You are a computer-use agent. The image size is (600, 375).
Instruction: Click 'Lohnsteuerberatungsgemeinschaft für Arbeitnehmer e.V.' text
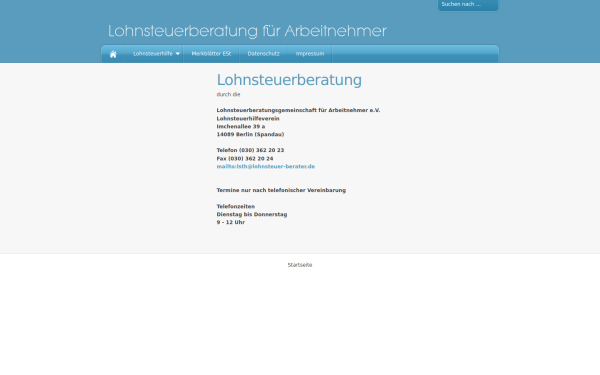click(x=298, y=110)
